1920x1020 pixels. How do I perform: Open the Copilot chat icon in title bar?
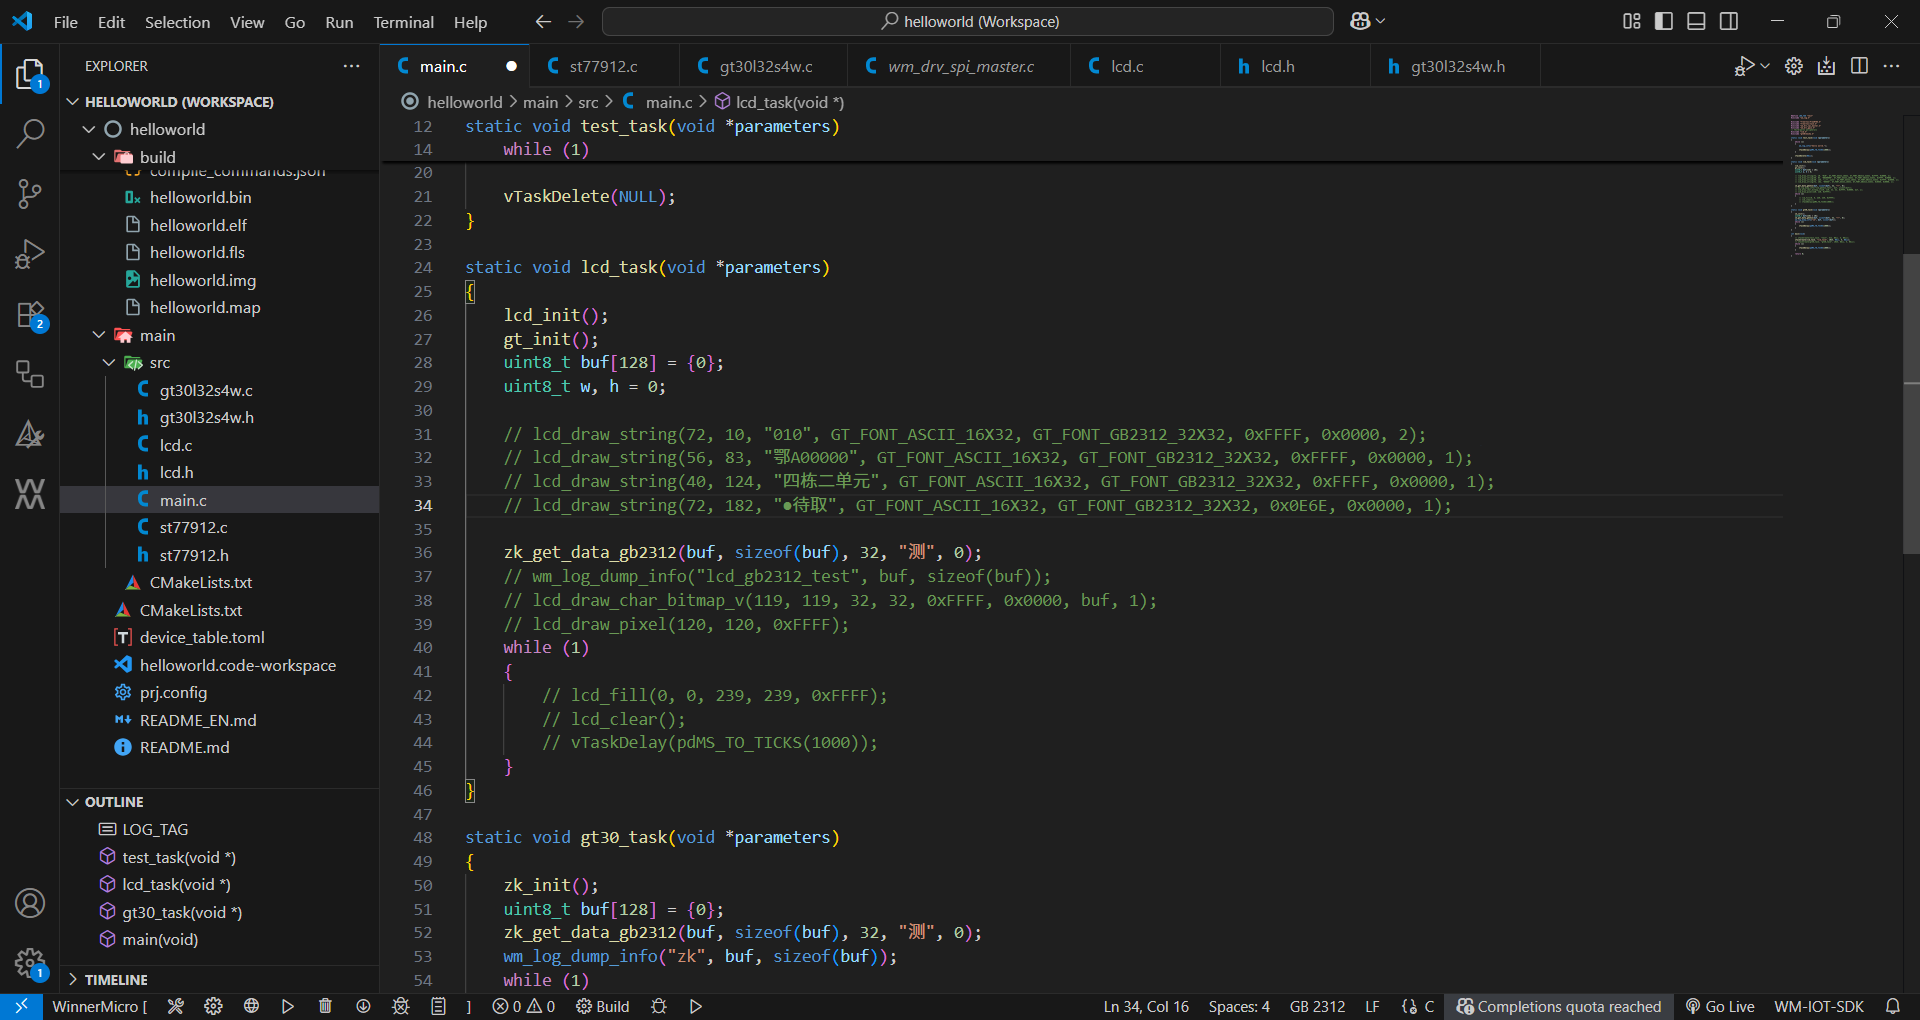click(1360, 21)
